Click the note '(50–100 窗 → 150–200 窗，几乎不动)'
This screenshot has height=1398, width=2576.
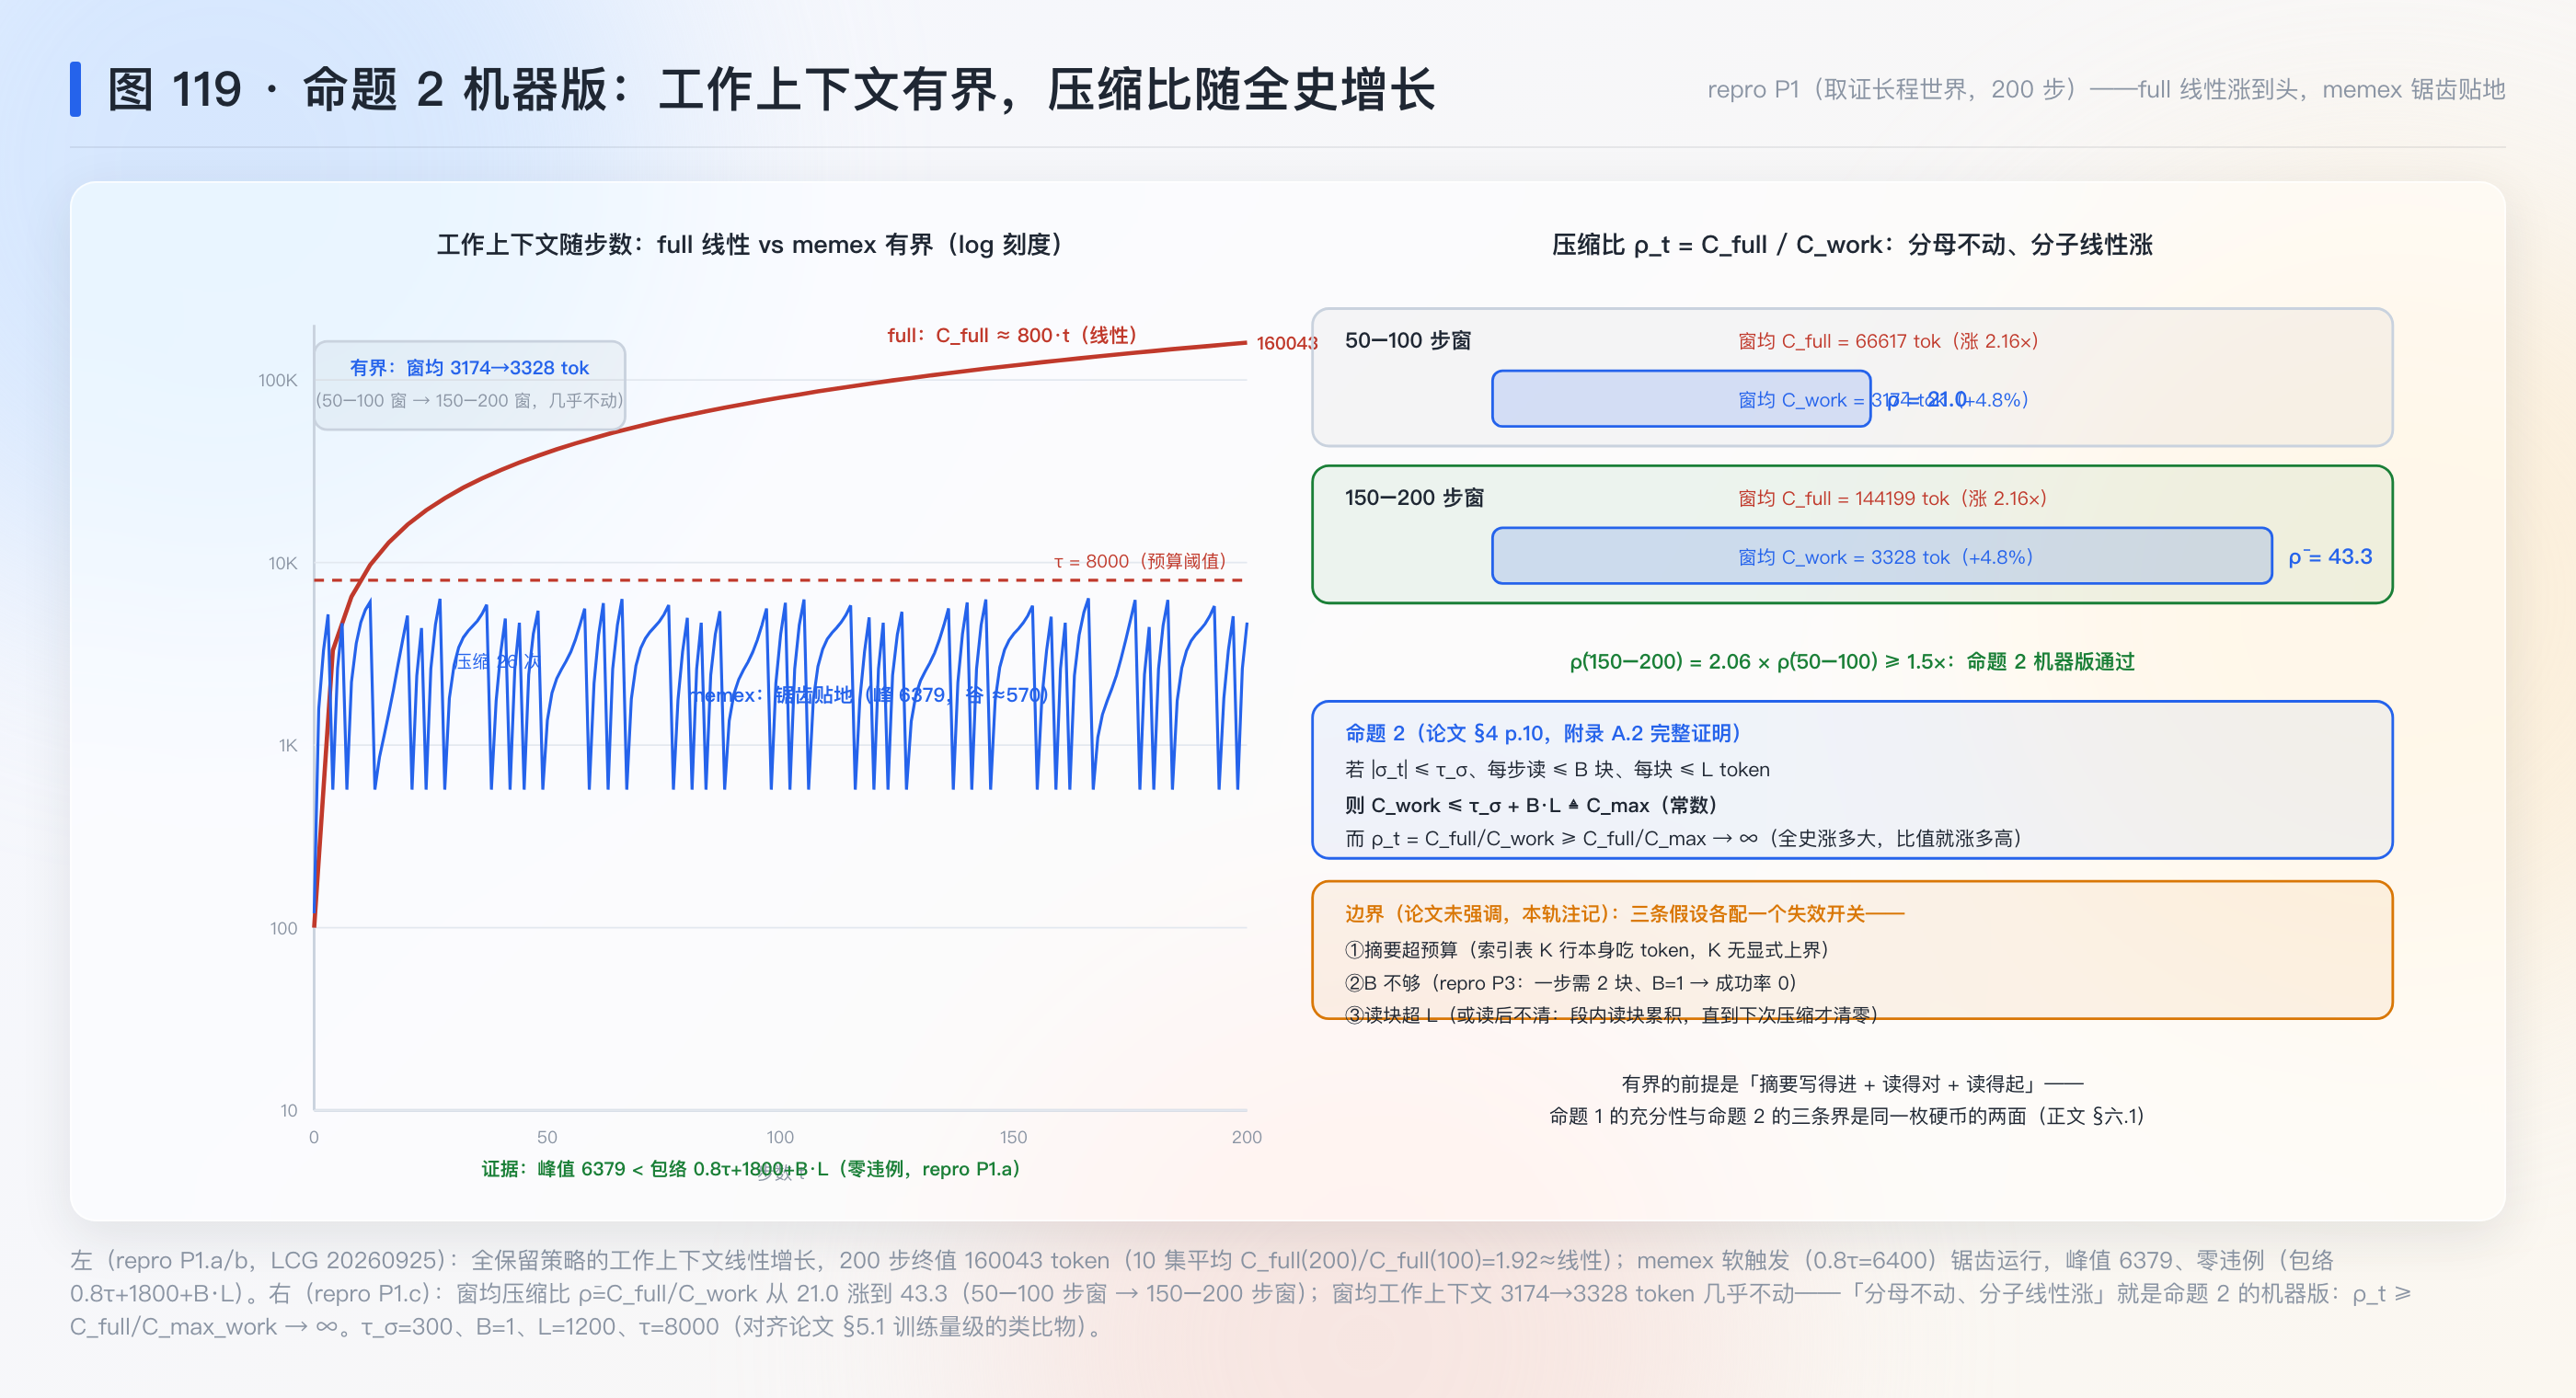point(470,400)
